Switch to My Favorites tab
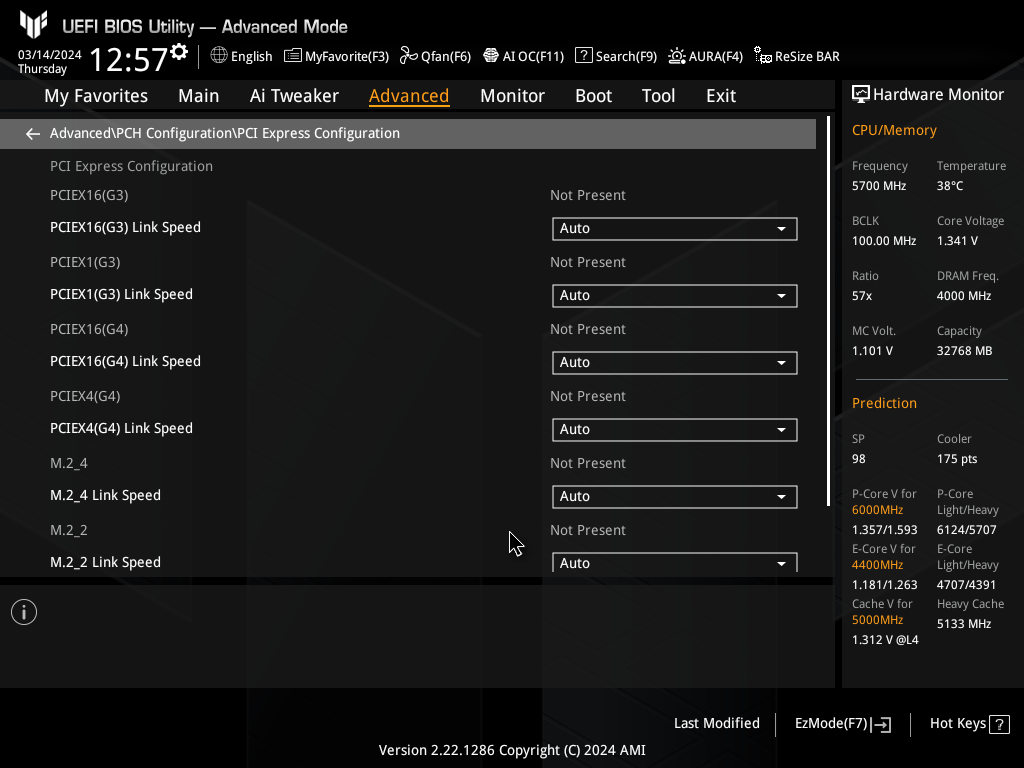This screenshot has width=1024, height=768. point(96,96)
